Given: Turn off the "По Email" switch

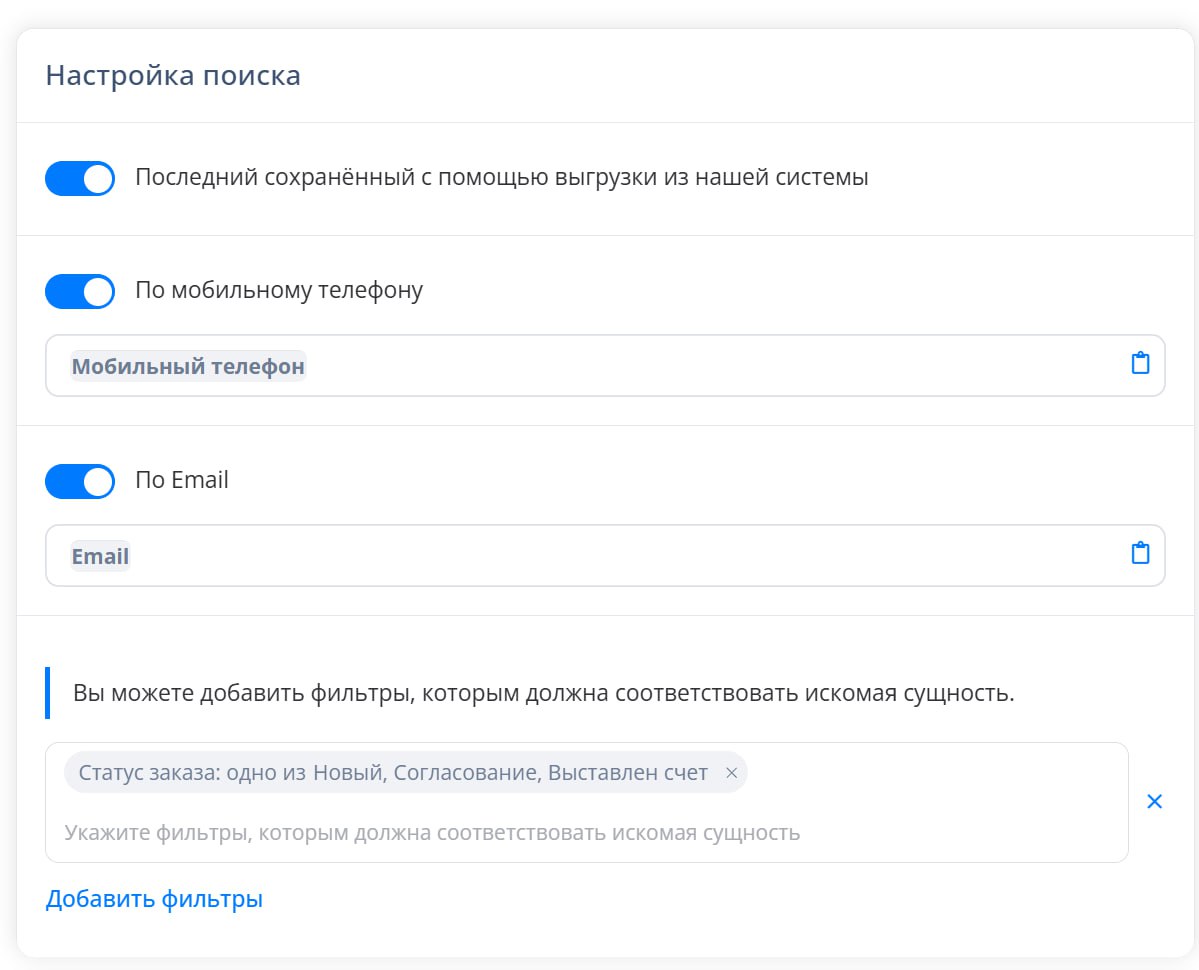Looking at the screenshot, I should [80, 481].
